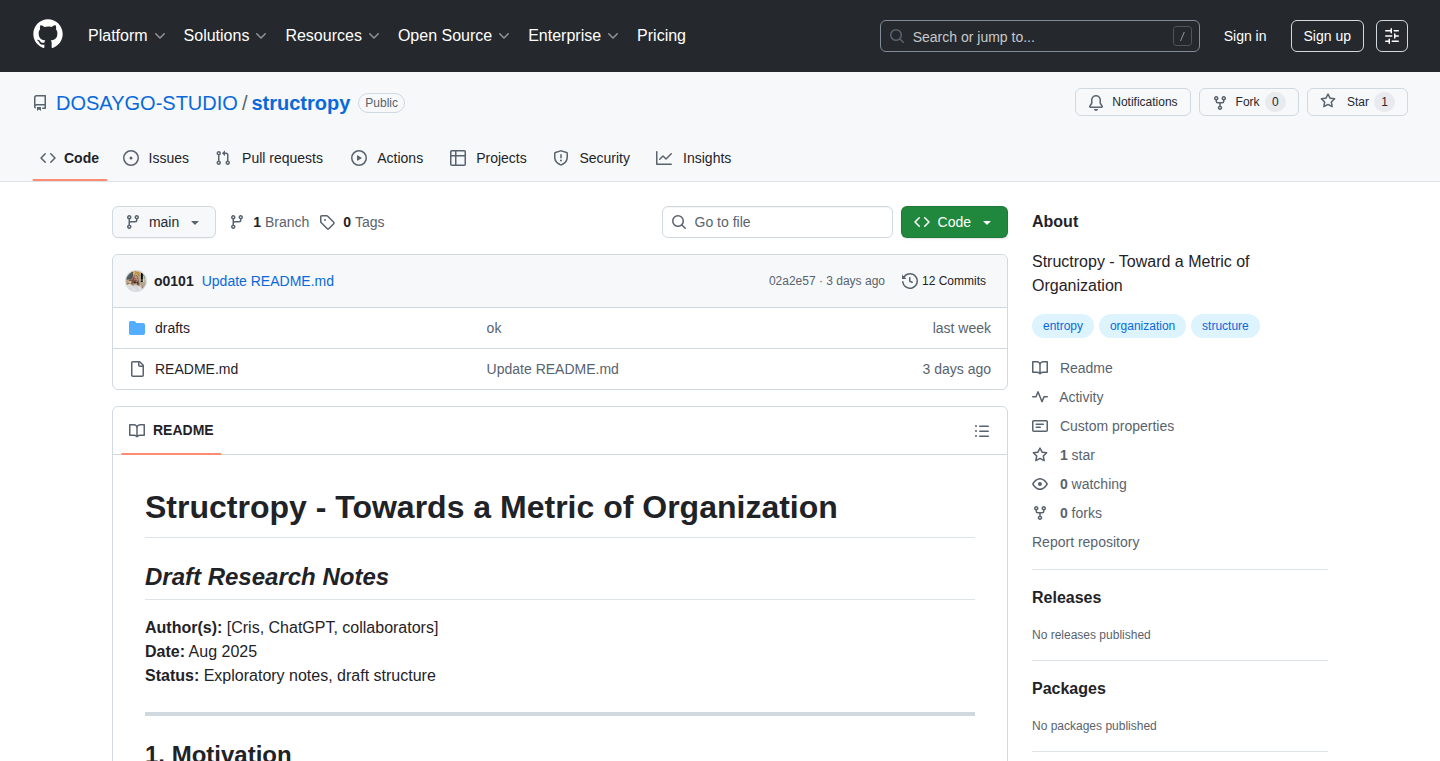Open the README outline list icon
The height and width of the screenshot is (761, 1440).
982,431
